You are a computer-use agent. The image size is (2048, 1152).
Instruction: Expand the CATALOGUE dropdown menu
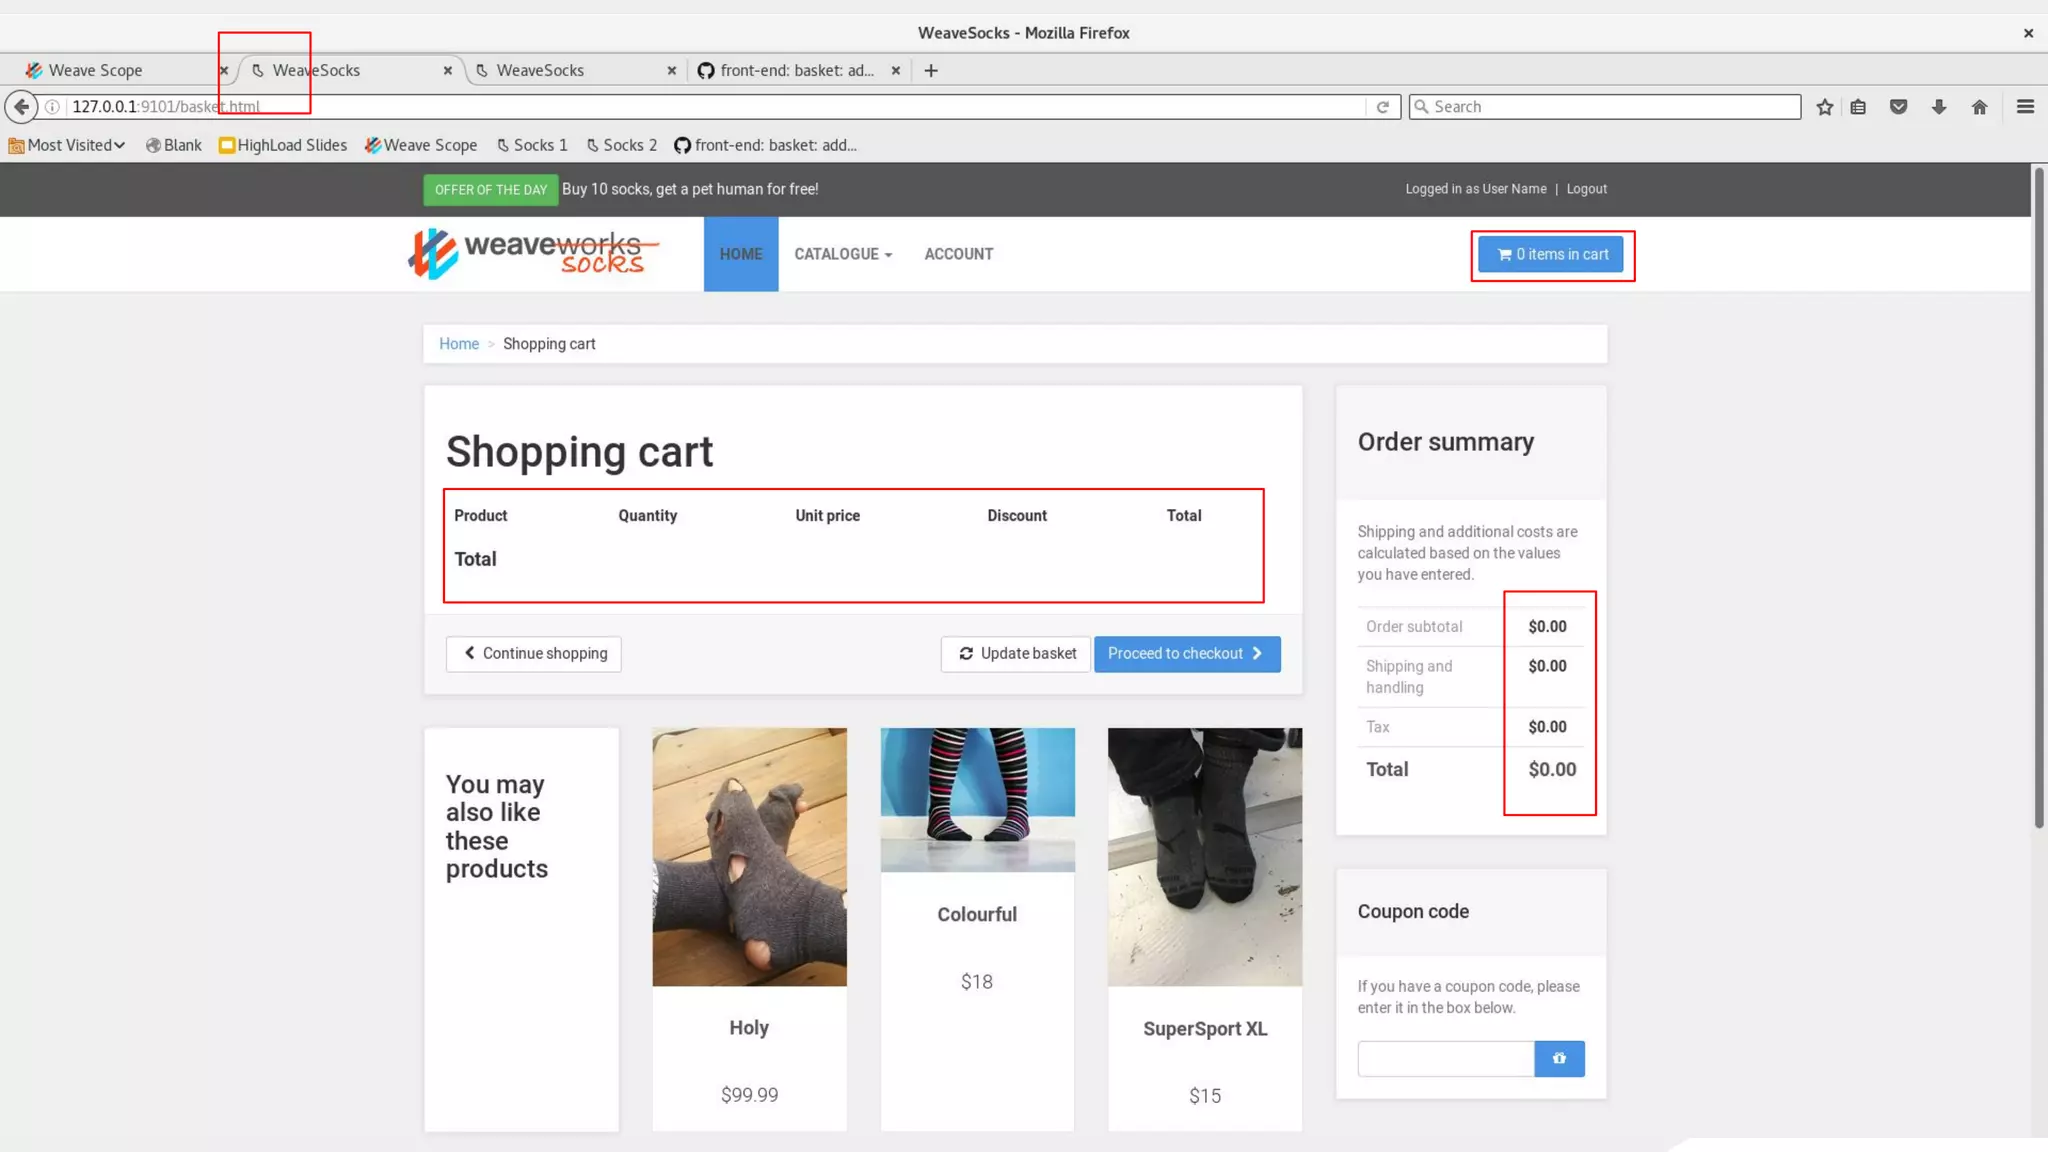842,254
